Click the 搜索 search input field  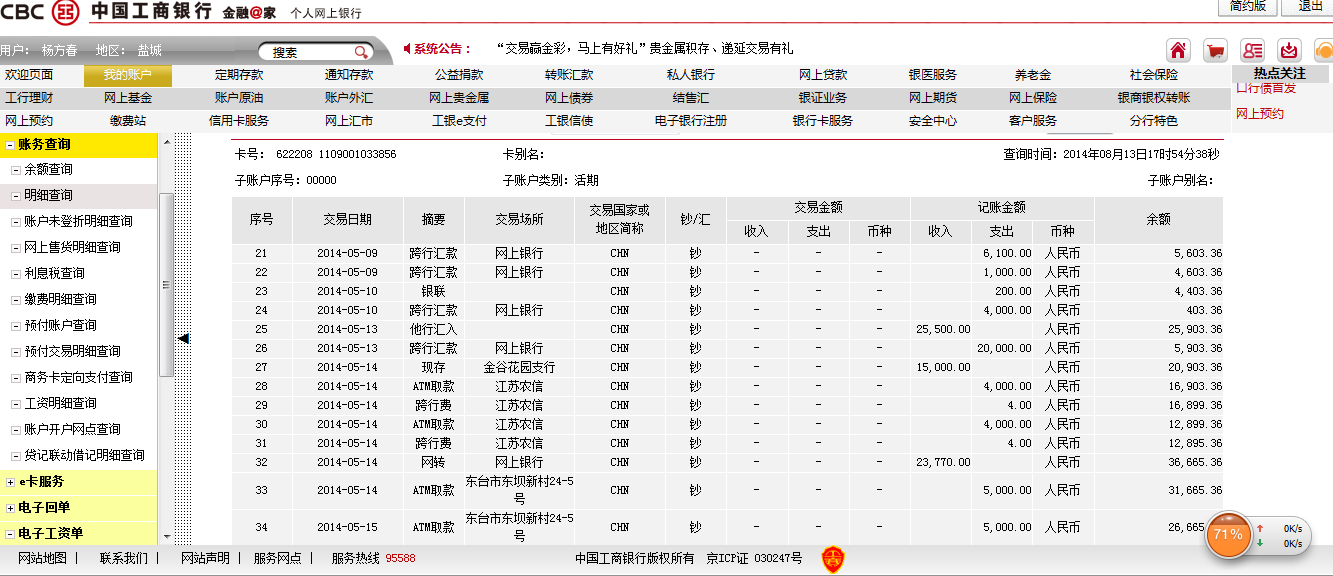(305, 52)
